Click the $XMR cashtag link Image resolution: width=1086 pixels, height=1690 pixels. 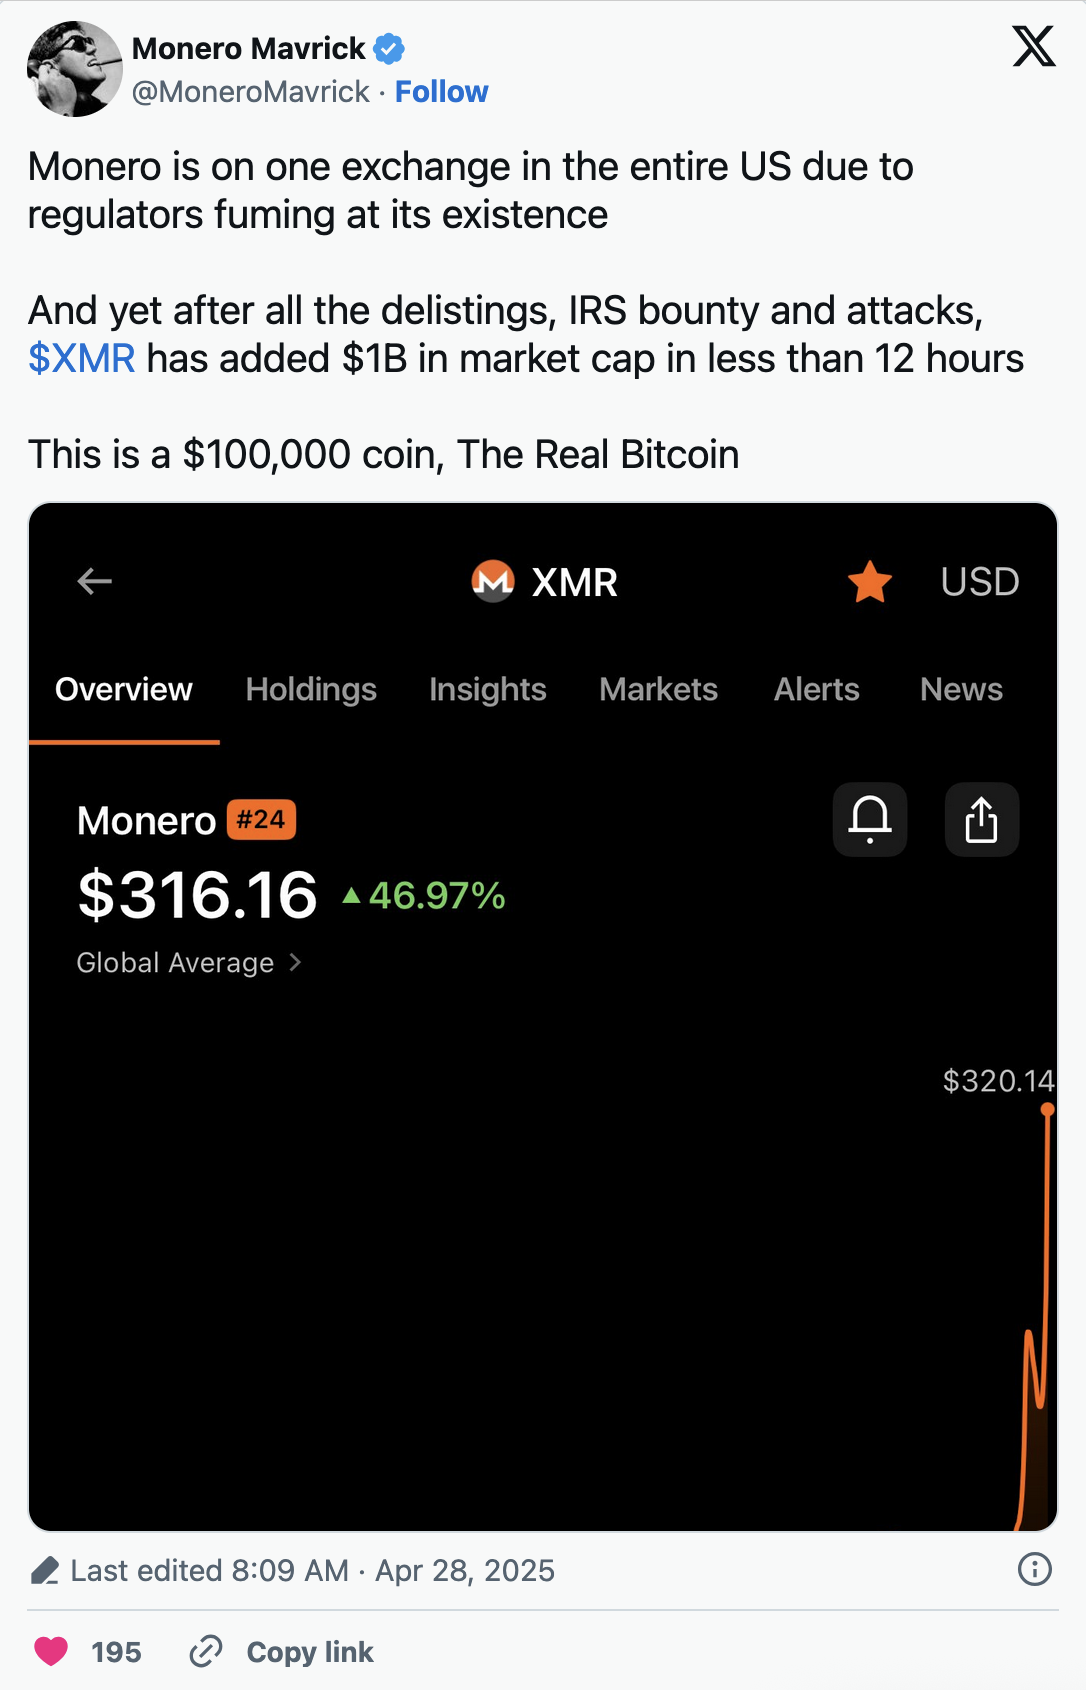81,359
